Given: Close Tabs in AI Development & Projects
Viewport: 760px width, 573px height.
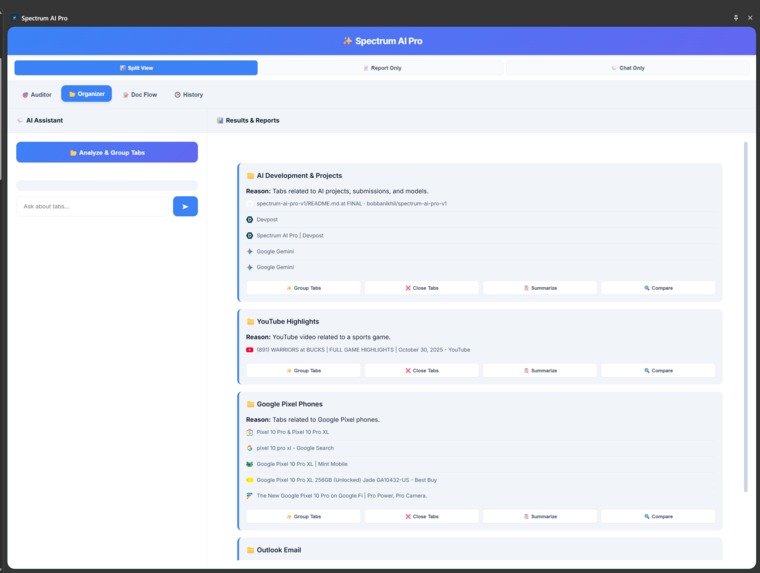Looking at the screenshot, I should [422, 288].
